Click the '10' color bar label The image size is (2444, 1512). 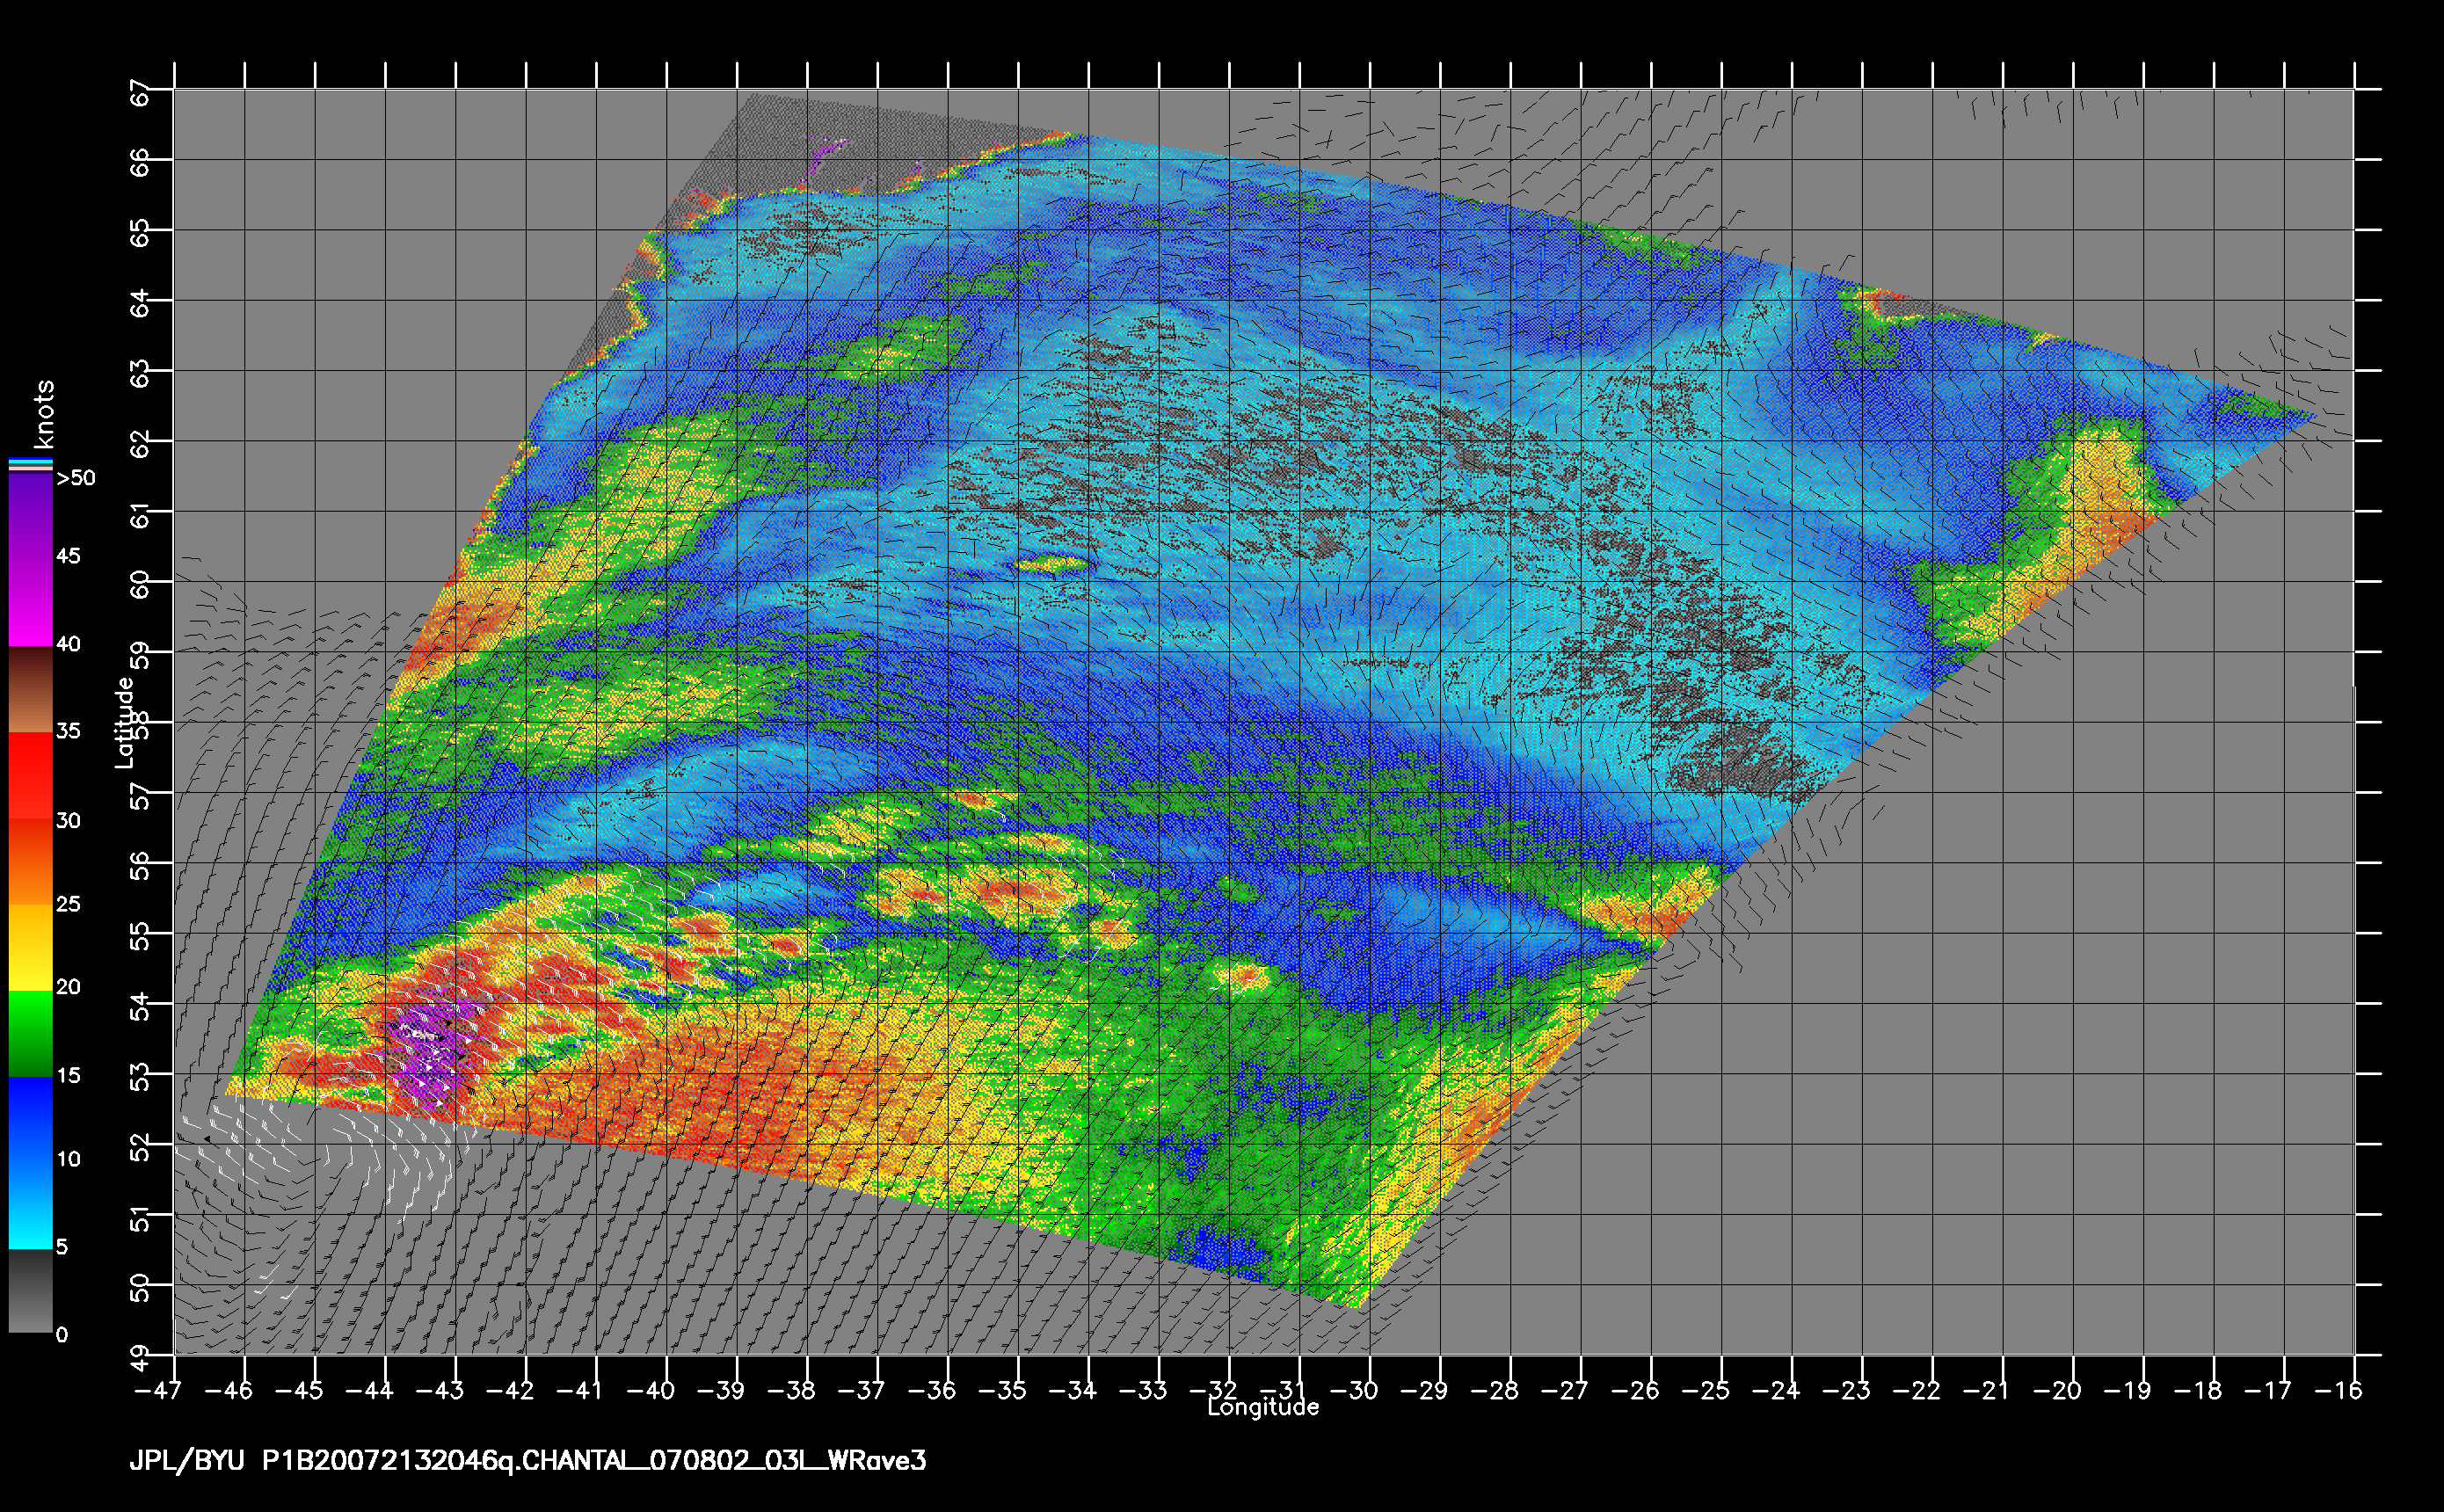coord(68,1160)
